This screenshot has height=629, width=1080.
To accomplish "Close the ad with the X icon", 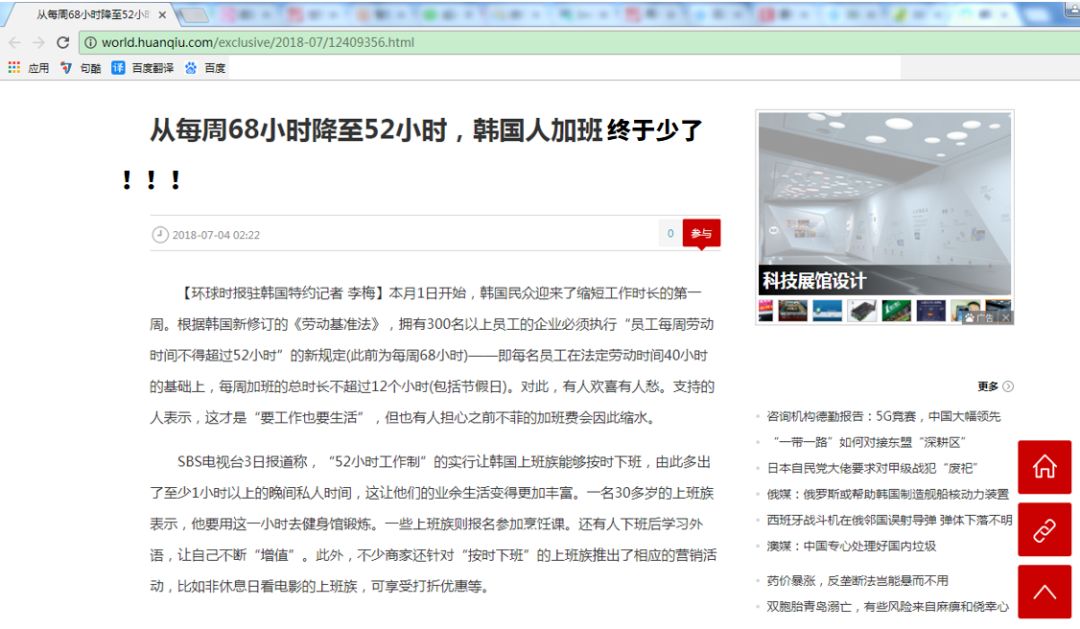I will click(x=1006, y=317).
